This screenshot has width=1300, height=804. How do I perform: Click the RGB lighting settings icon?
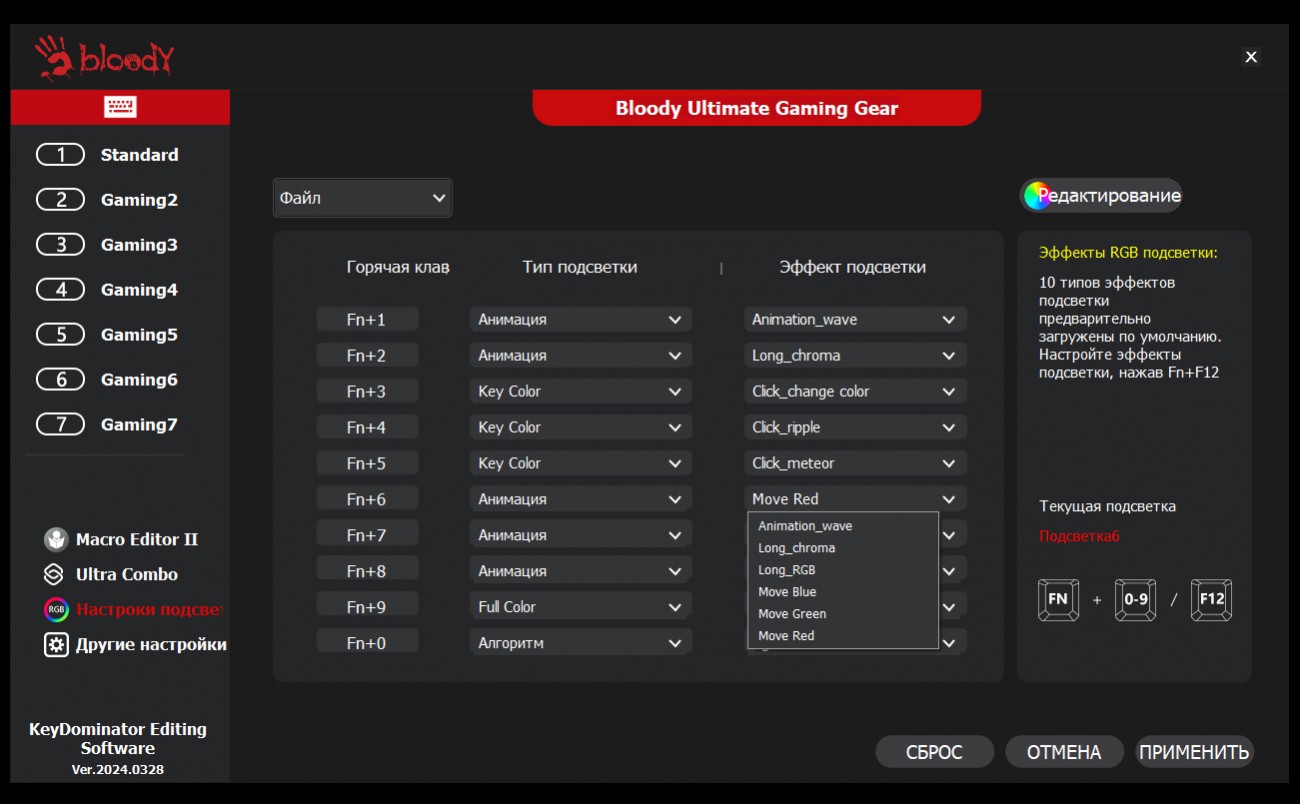coord(56,609)
